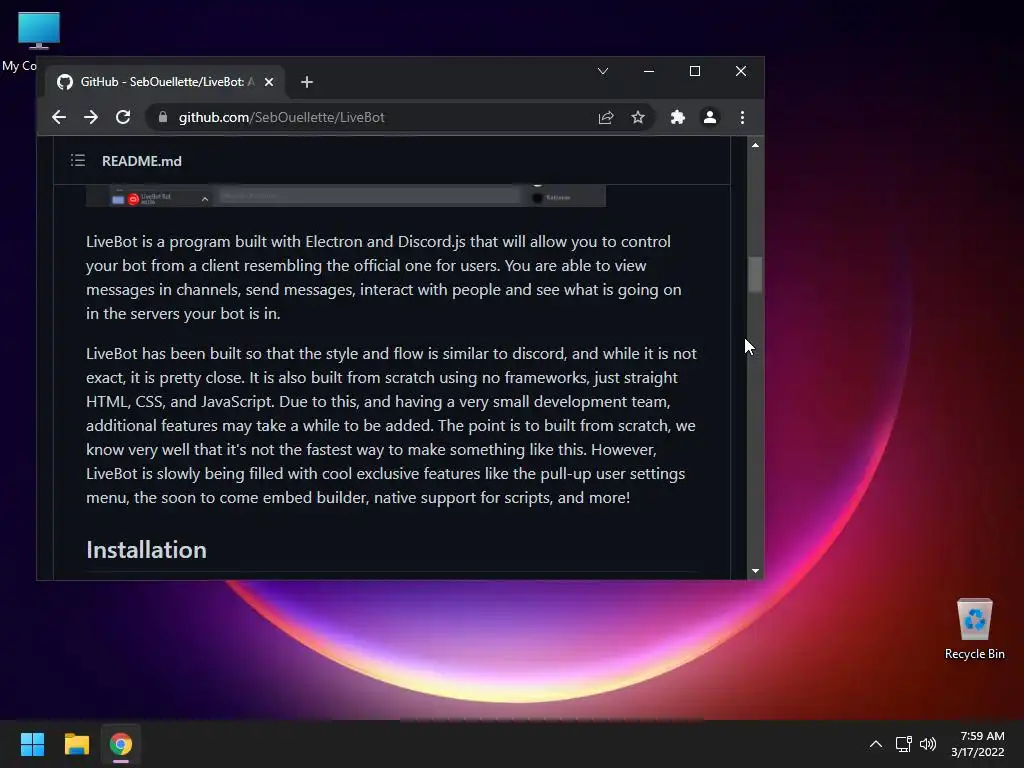Open a new tab with plus button
This screenshot has width=1024, height=768.
[x=307, y=82]
